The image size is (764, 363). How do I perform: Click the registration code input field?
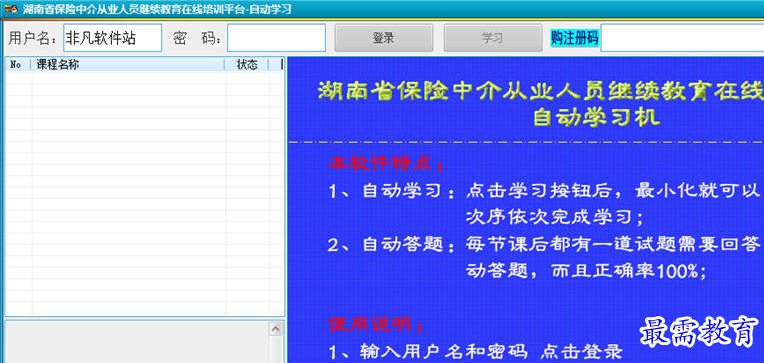click(682, 38)
